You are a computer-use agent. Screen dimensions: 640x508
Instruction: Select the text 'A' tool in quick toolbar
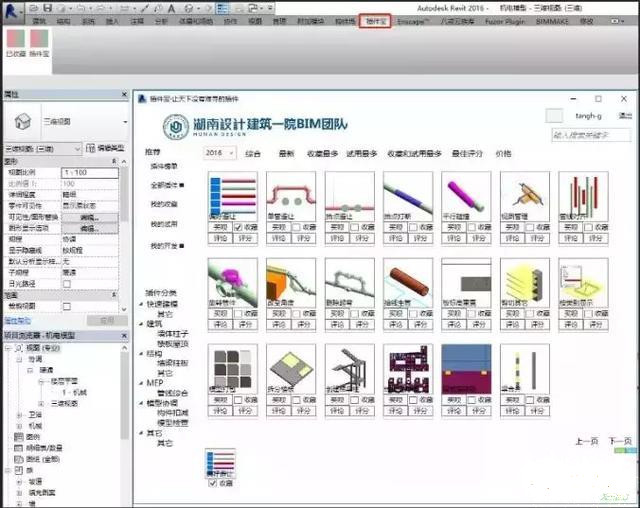pos(171,8)
